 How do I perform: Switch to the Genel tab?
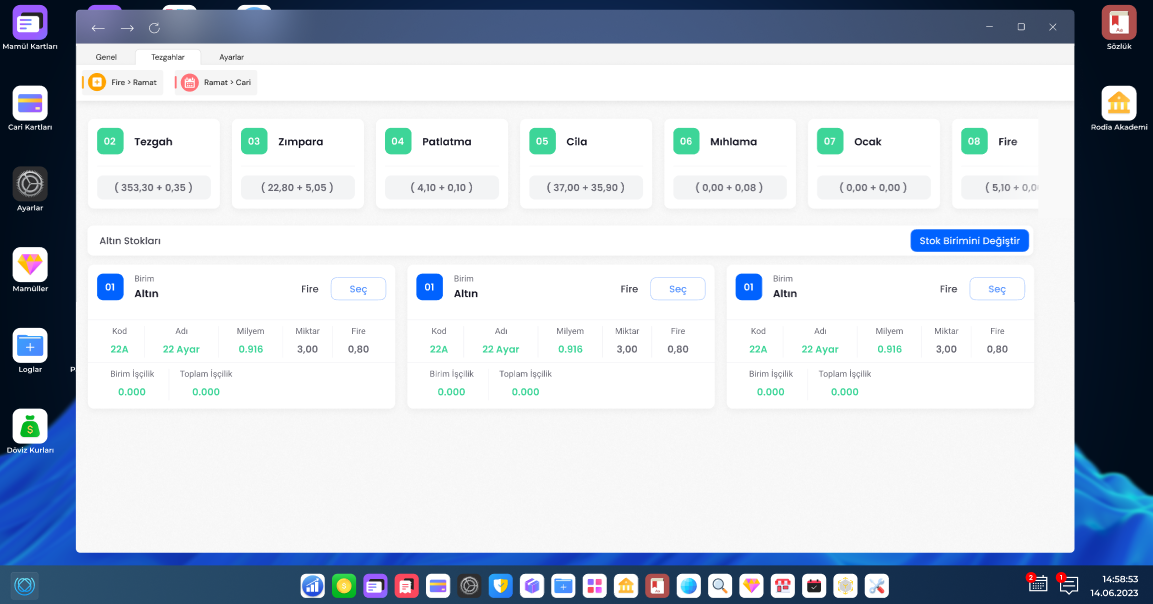tap(106, 57)
